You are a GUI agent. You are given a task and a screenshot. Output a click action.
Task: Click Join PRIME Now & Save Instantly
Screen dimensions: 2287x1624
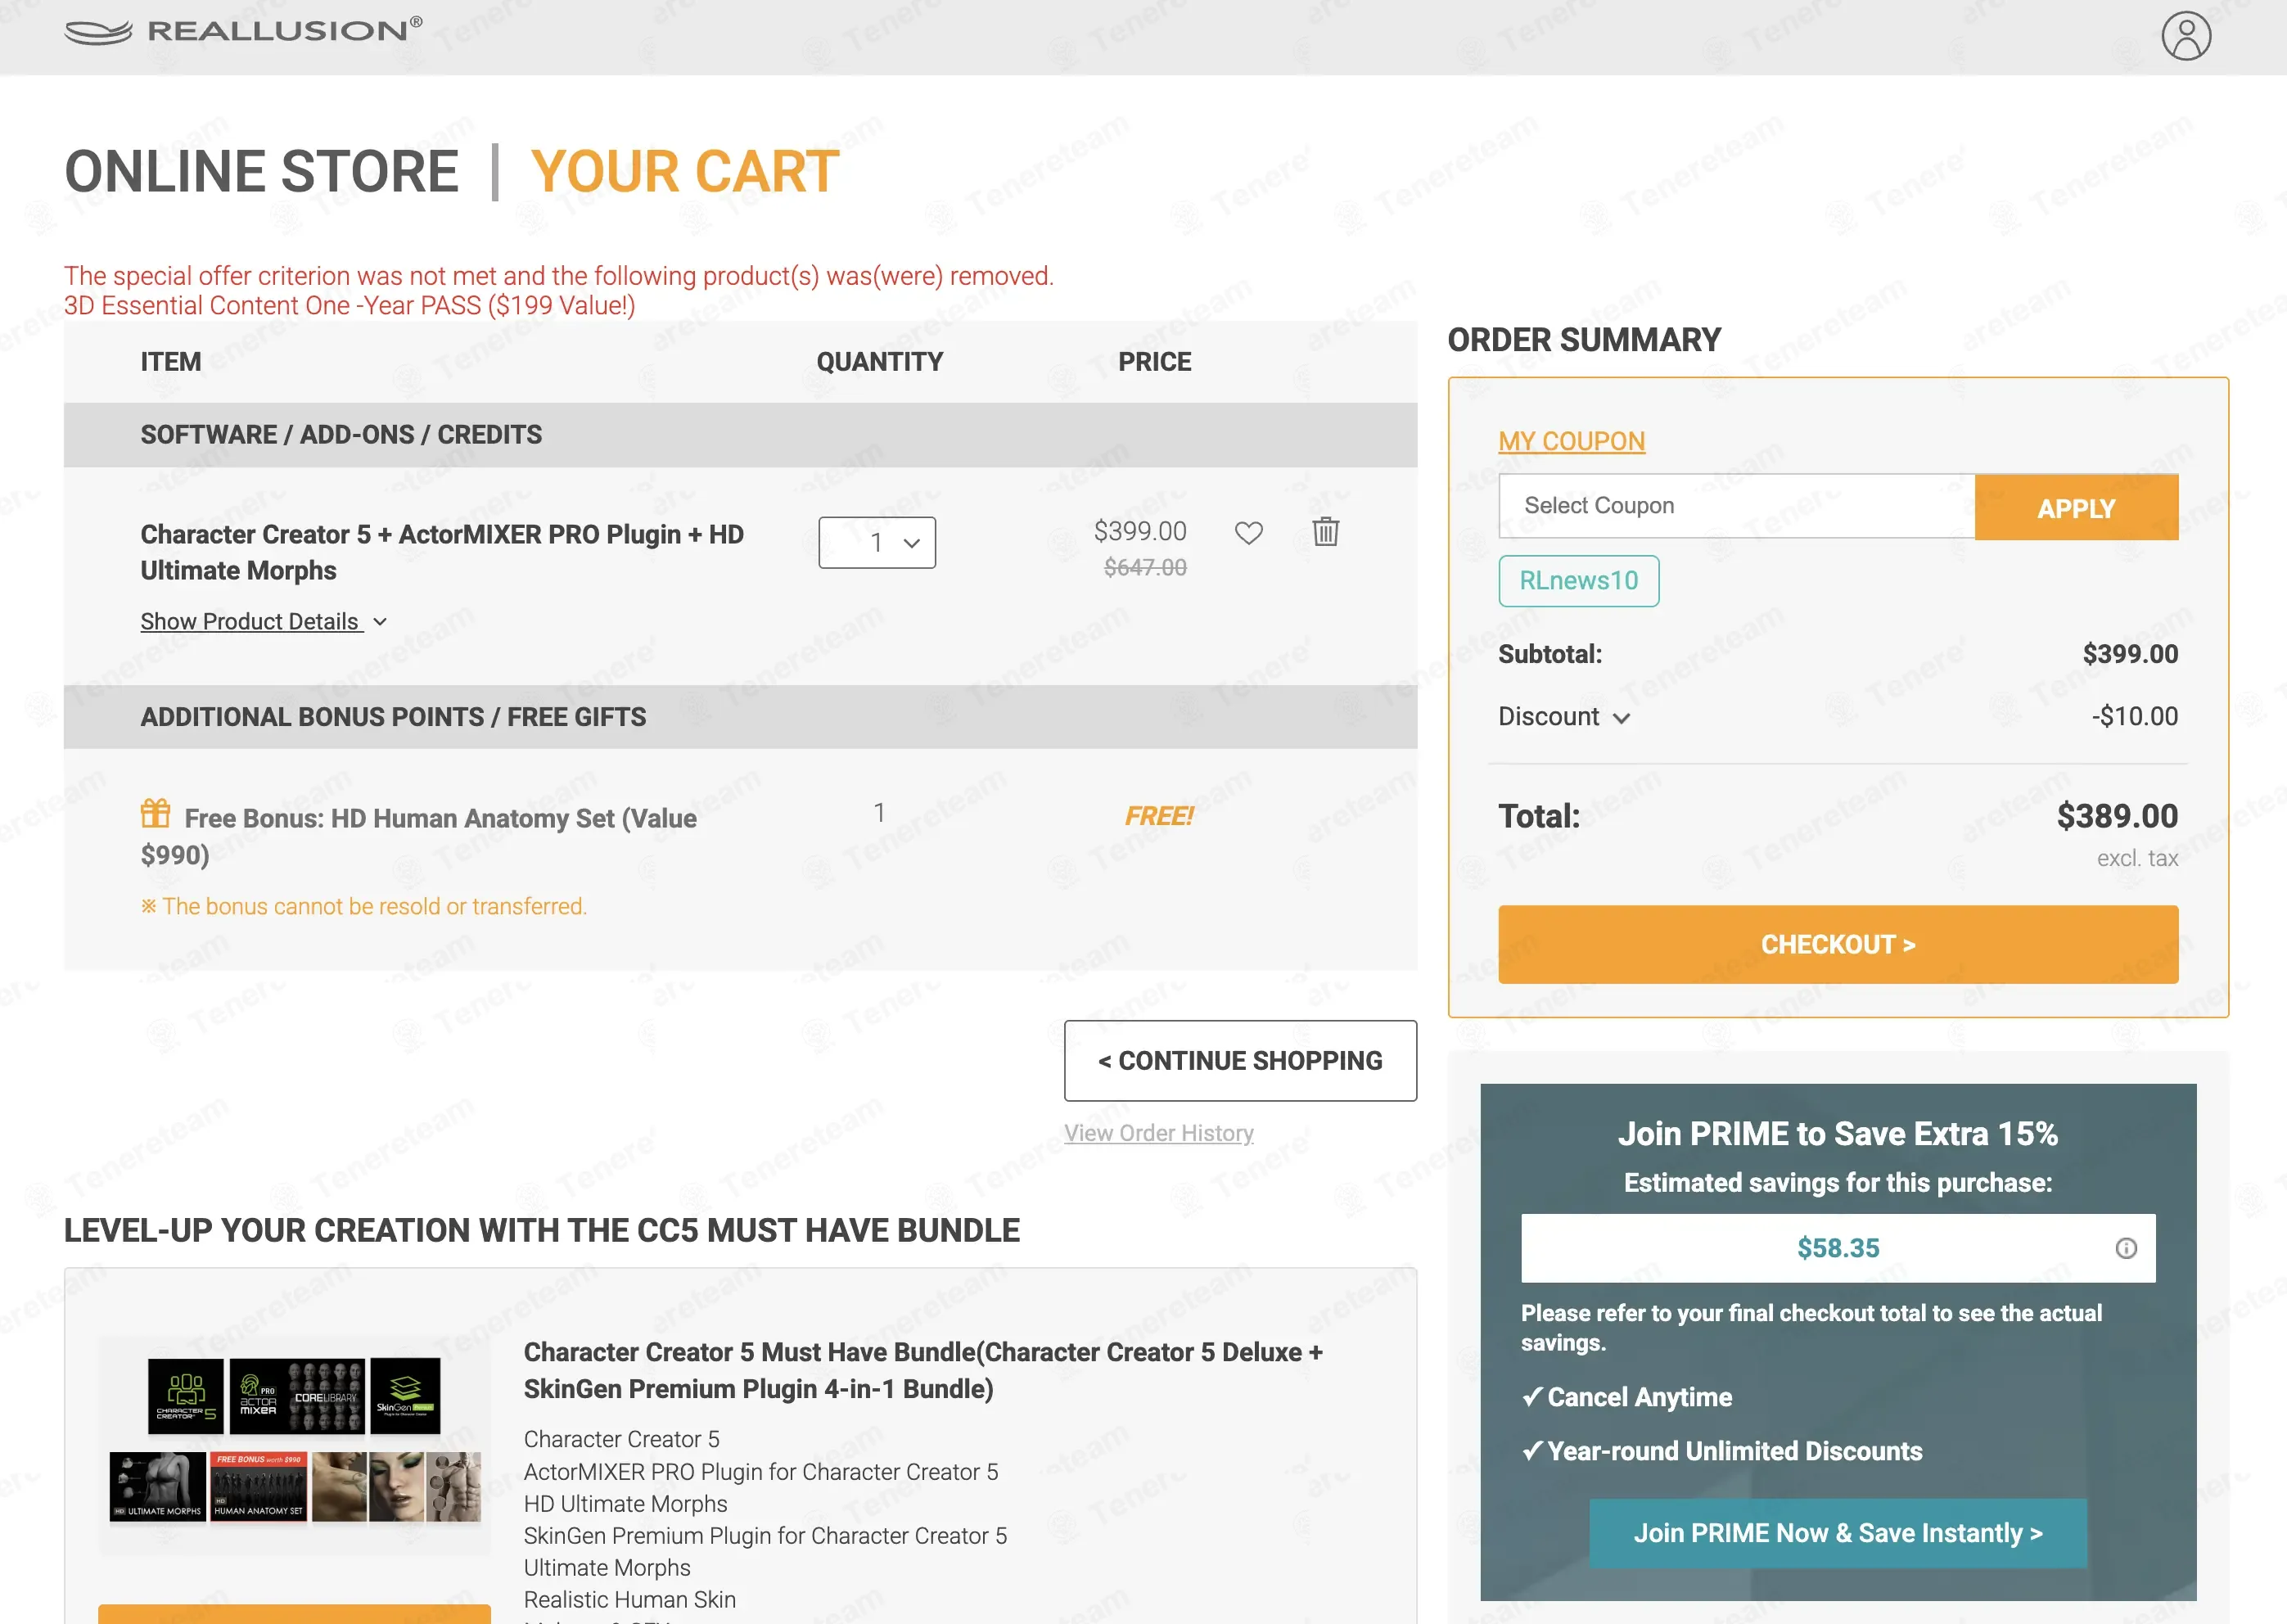[x=1837, y=1533]
